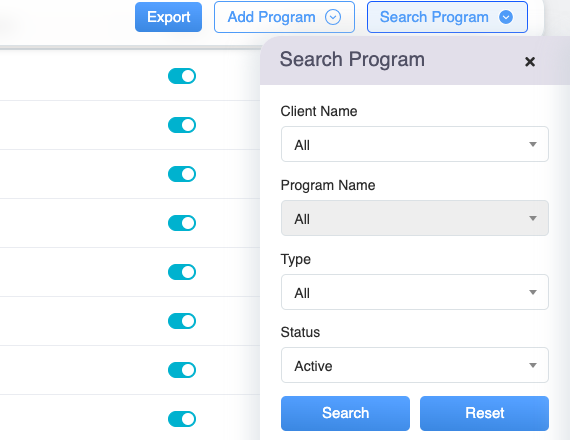
Task: Click the Type dropdown arrow icon
Action: coord(533,292)
